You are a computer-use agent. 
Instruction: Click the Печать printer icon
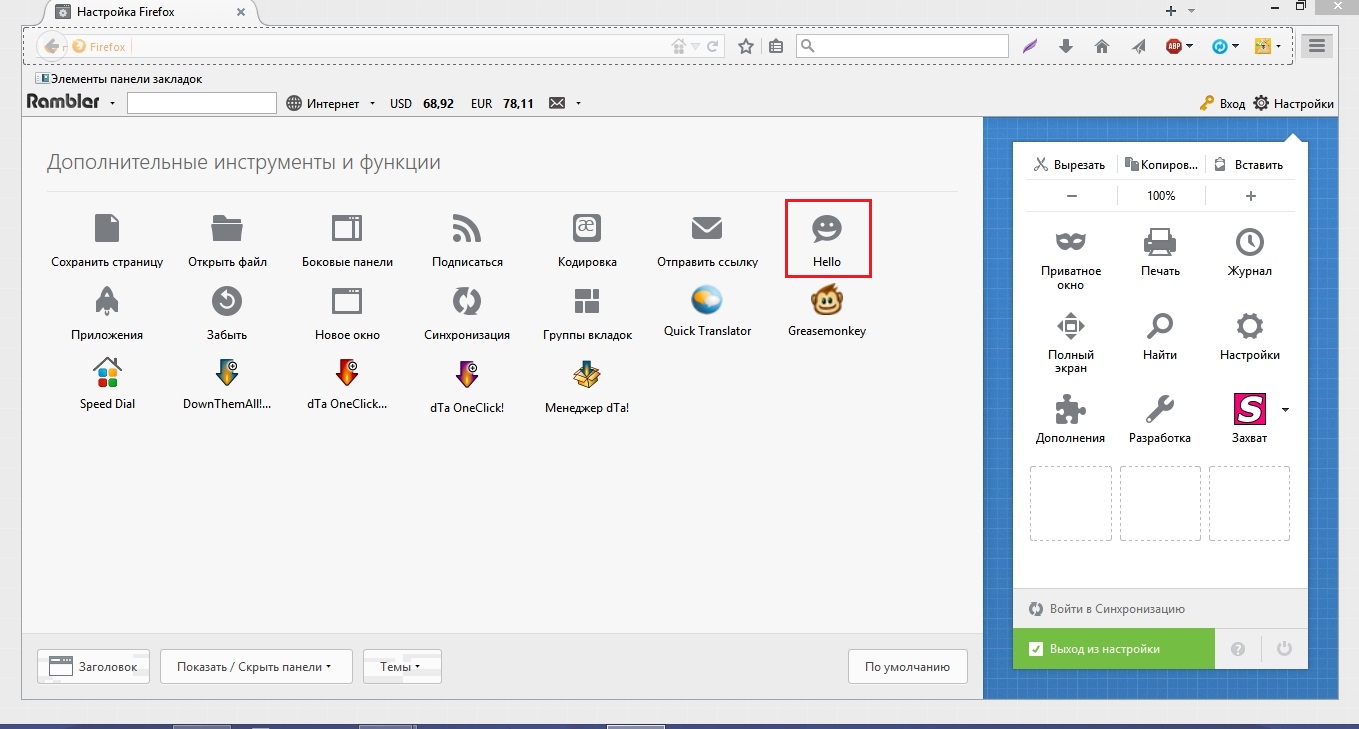click(x=1160, y=241)
